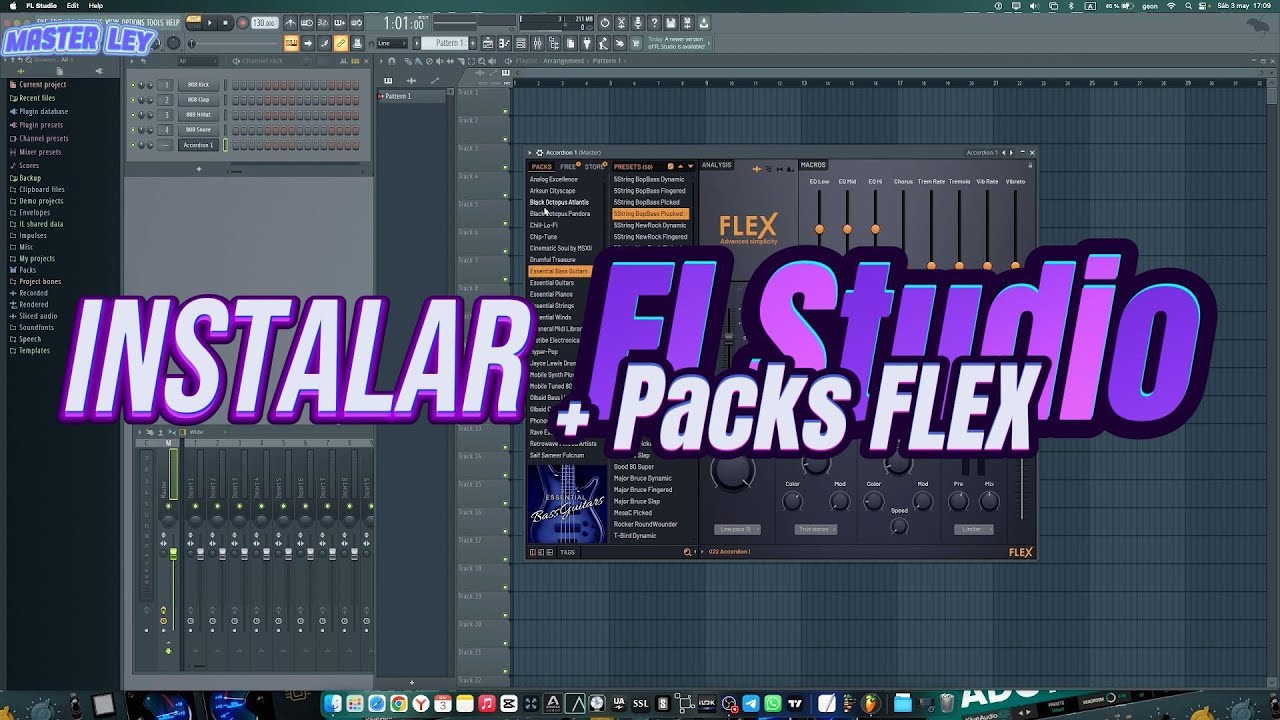Open Accordion 1 plugin gear settings icon
1280x720 pixels.
540,153
